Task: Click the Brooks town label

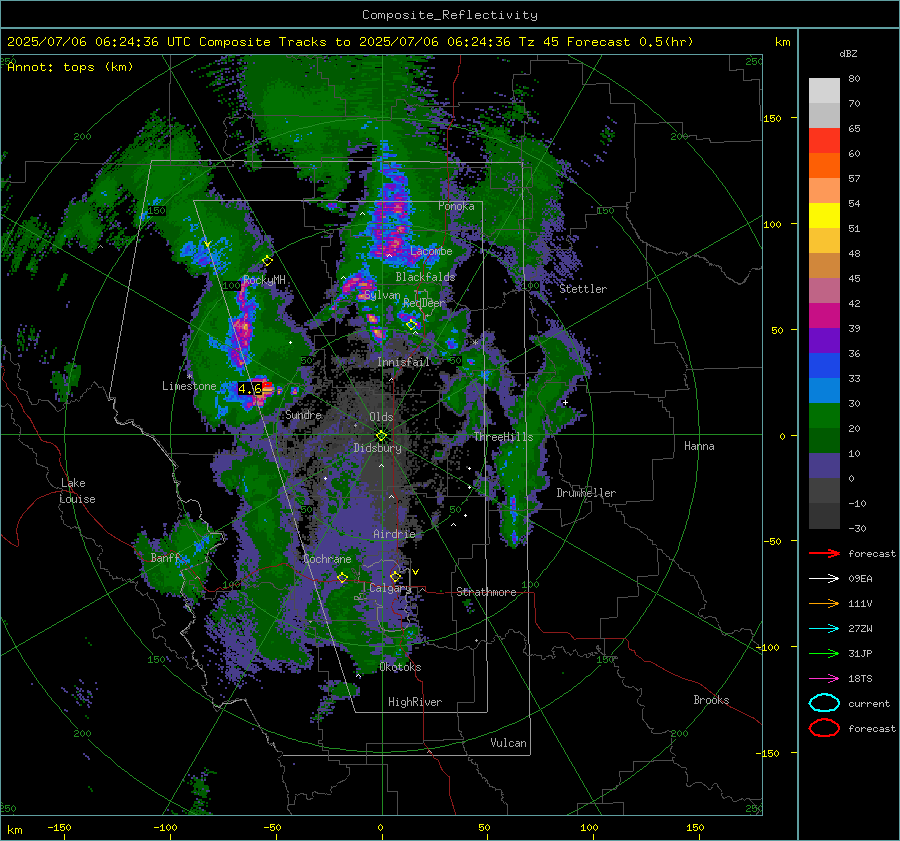Action: pyautogui.click(x=711, y=700)
